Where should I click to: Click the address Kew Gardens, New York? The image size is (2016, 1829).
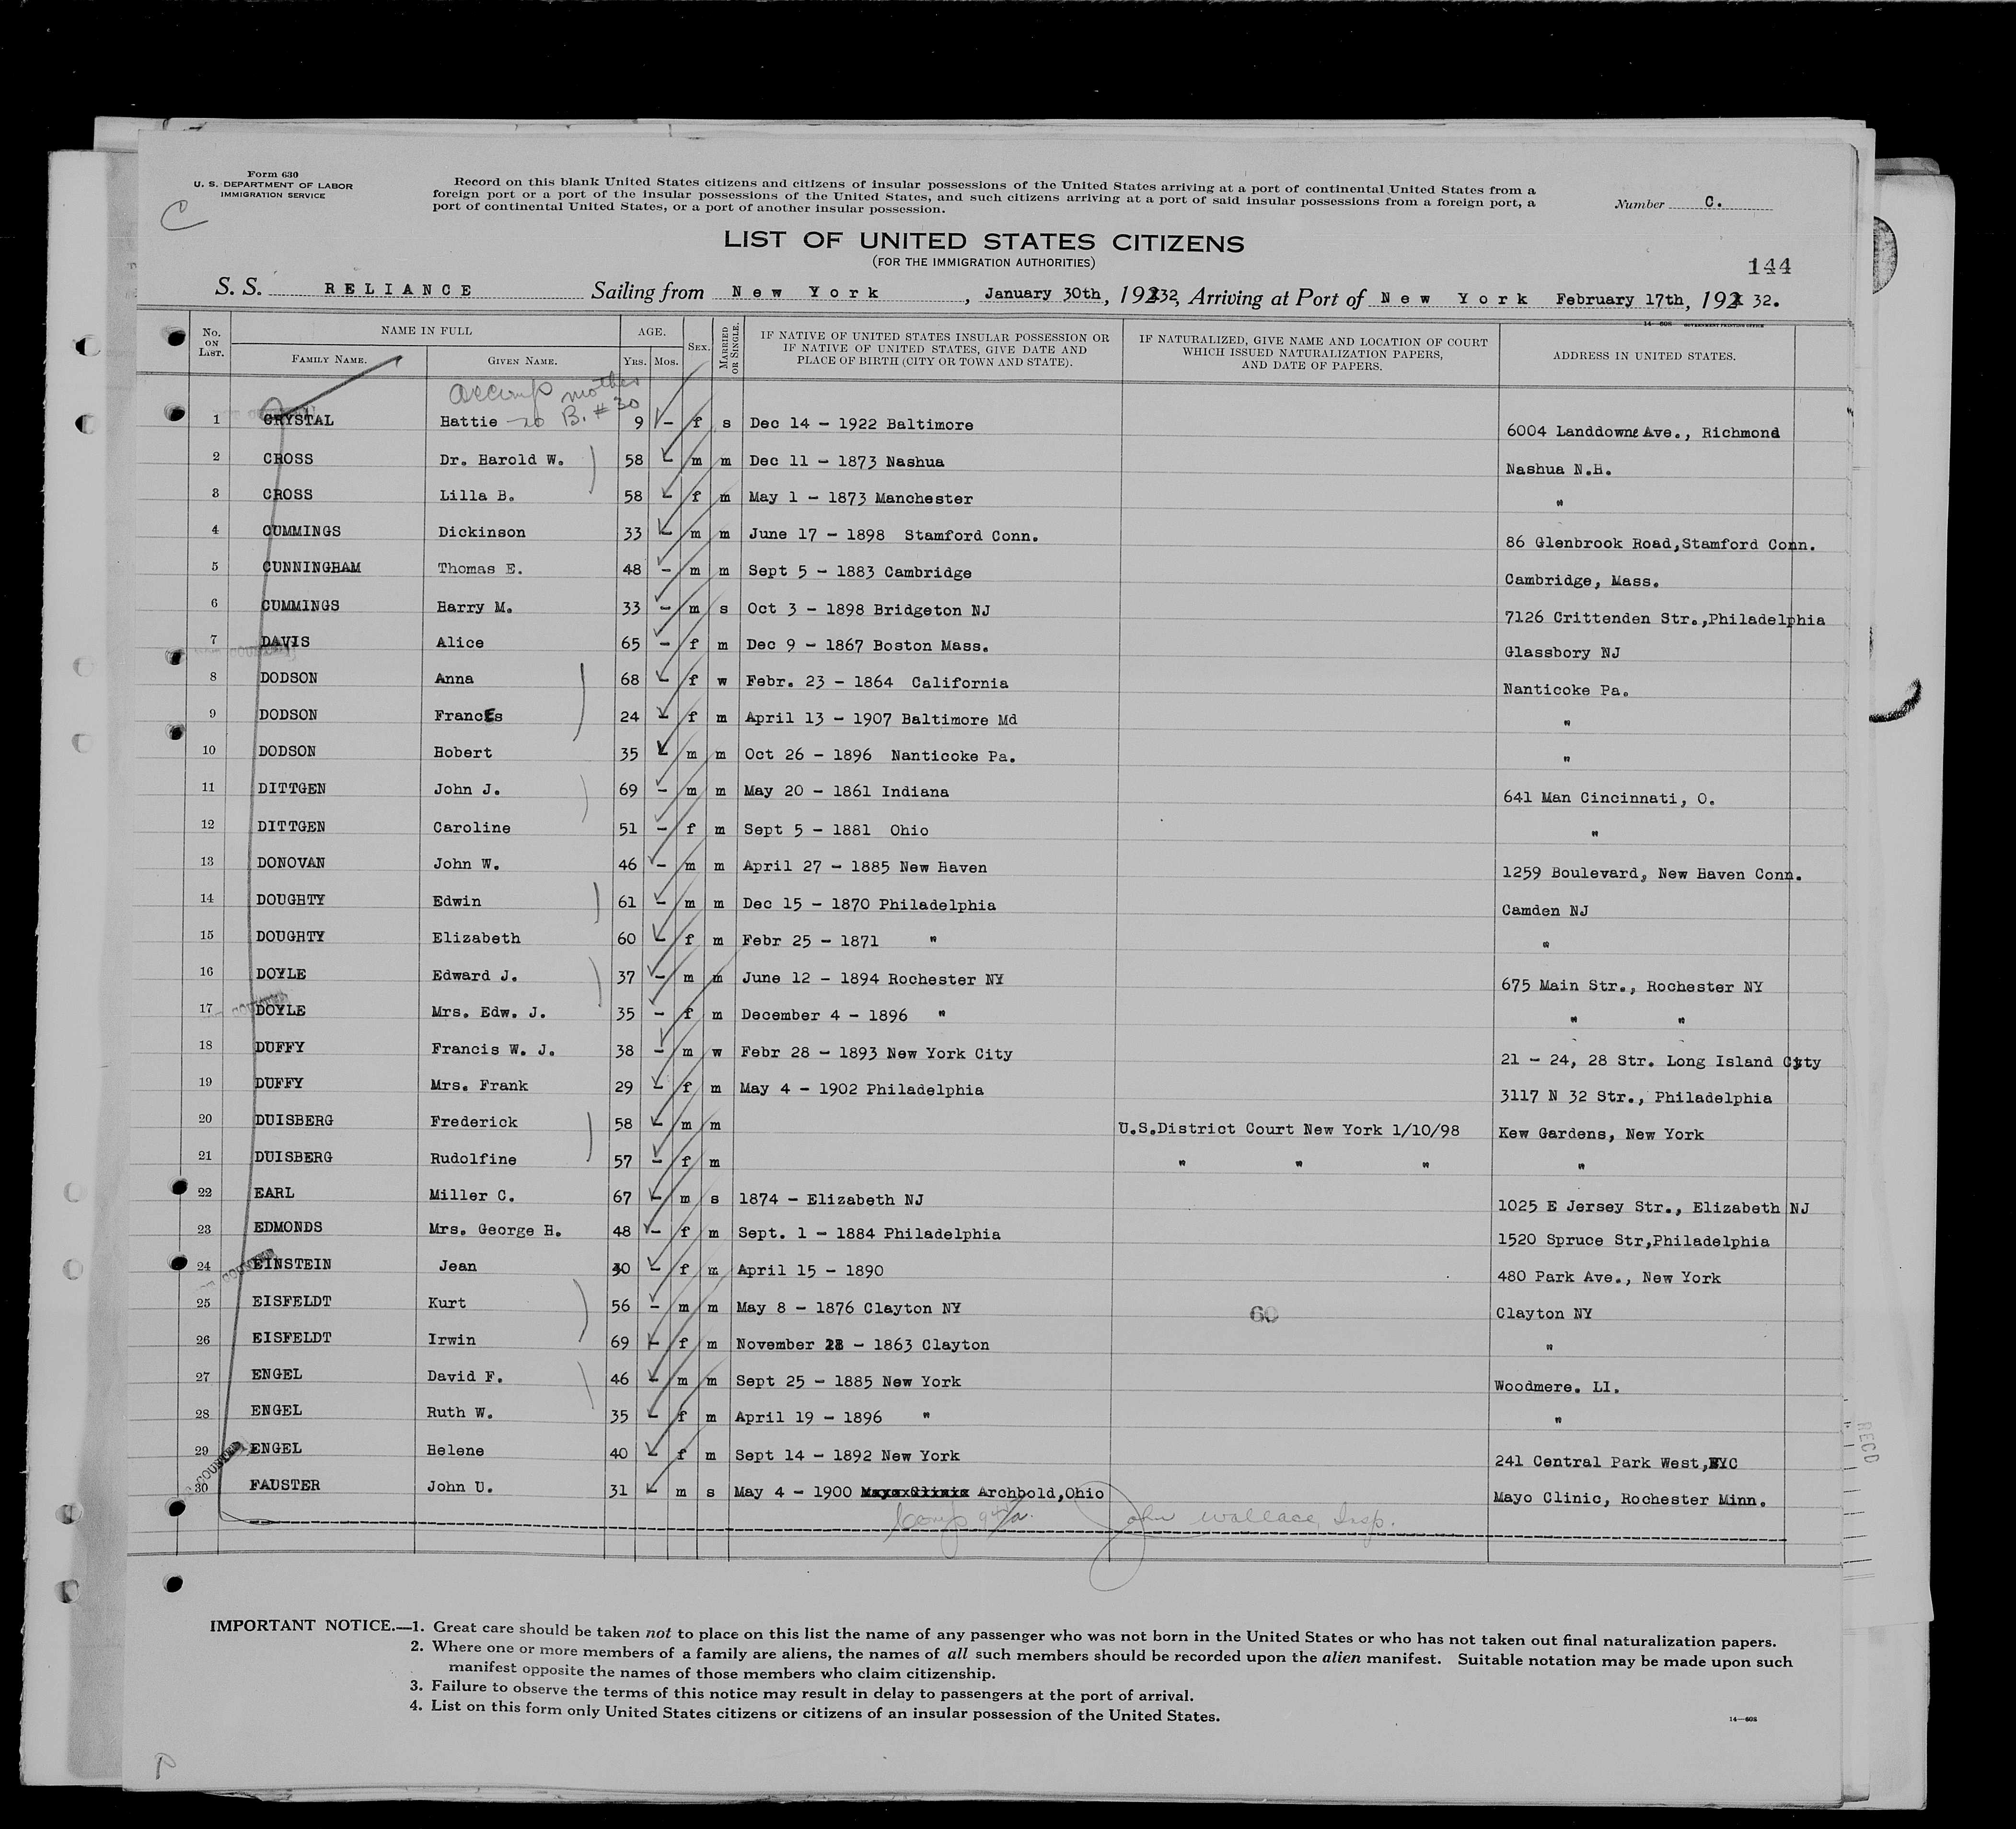[1601, 1133]
